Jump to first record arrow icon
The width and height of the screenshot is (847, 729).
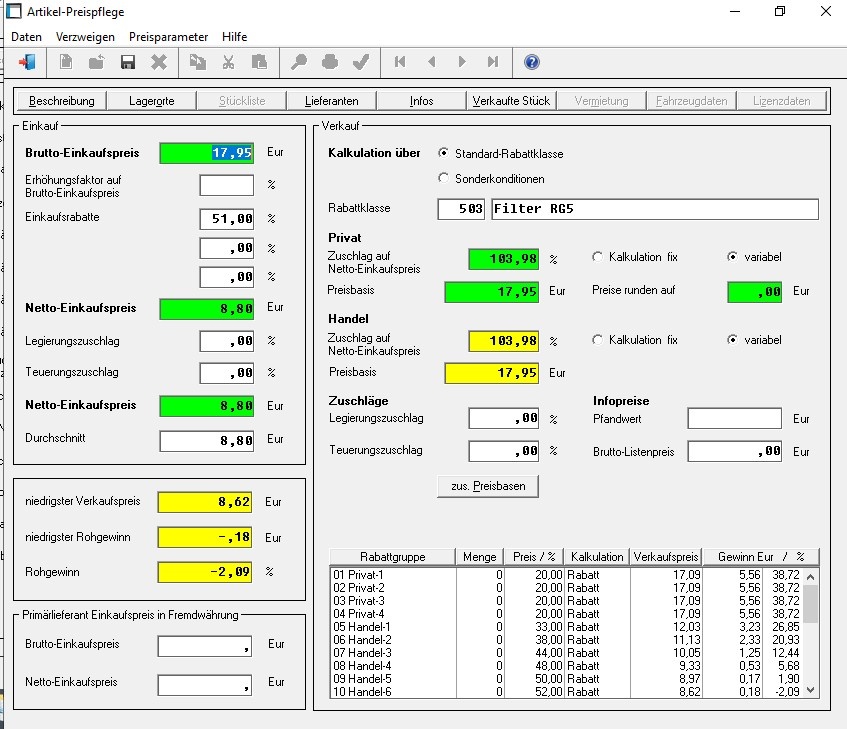(x=400, y=62)
